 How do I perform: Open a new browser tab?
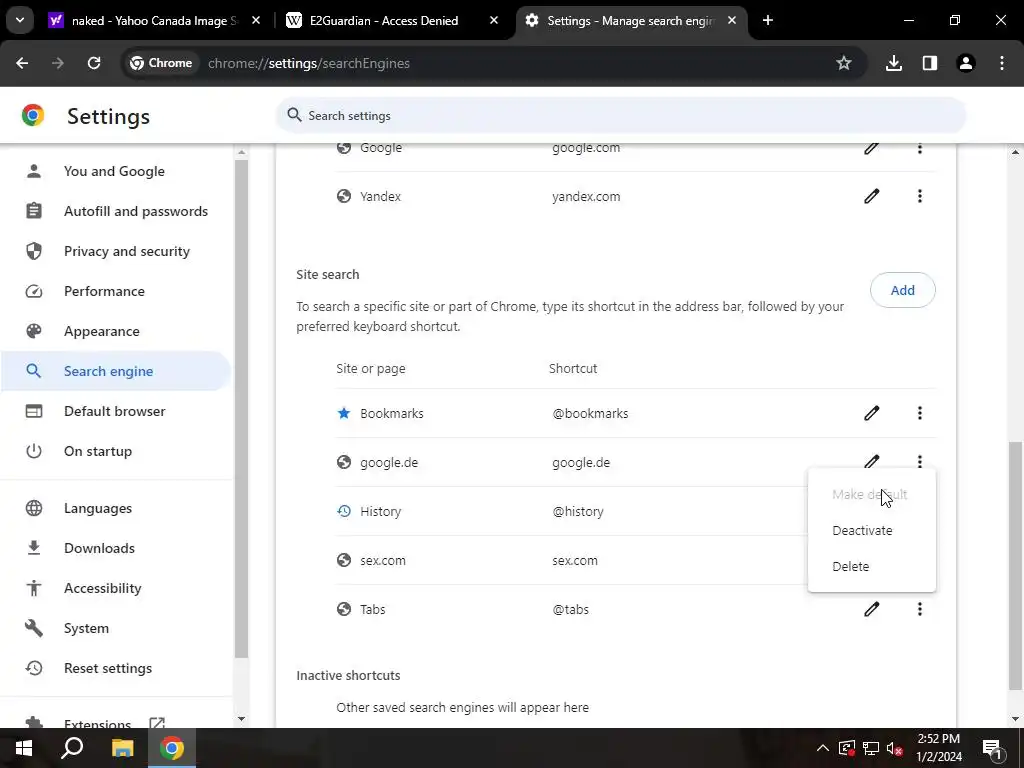768,21
